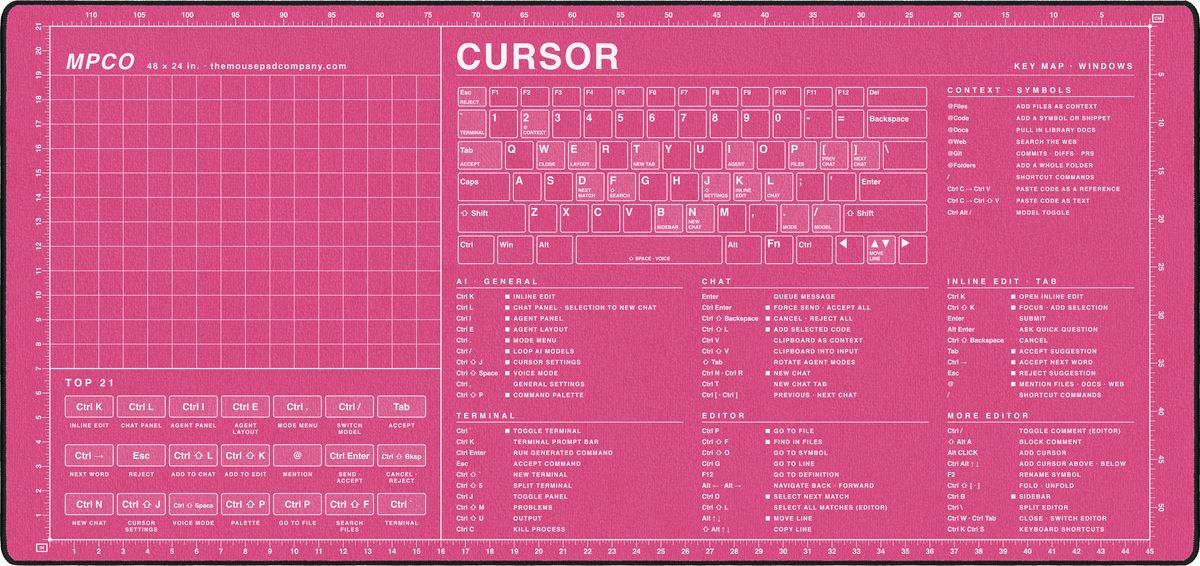Image resolution: width=1200 pixels, height=566 pixels.
Task: Click the MPCO logo
Action: (x=100, y=61)
